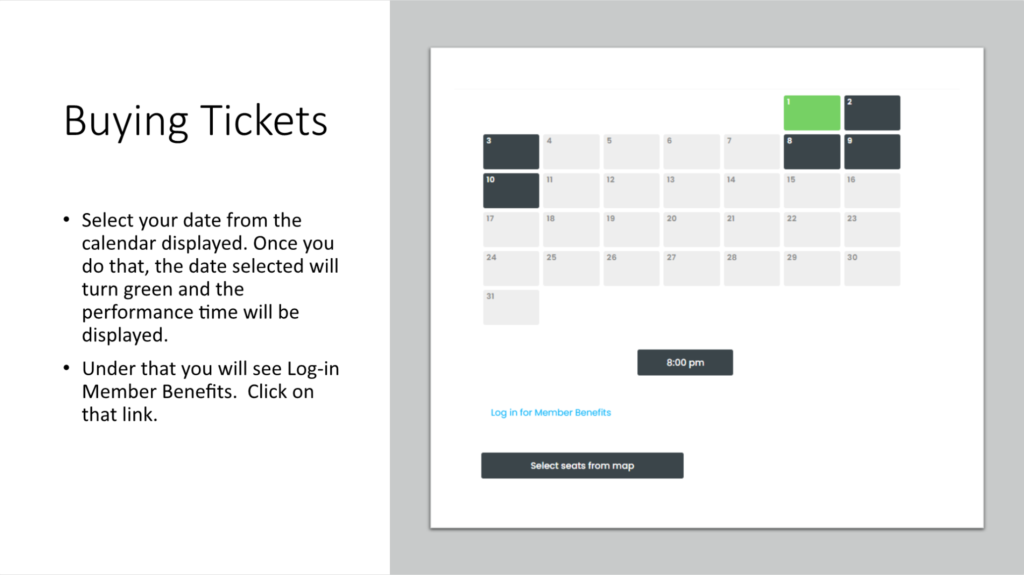
Task: Click date 12 in the calendar
Action: tap(631, 191)
